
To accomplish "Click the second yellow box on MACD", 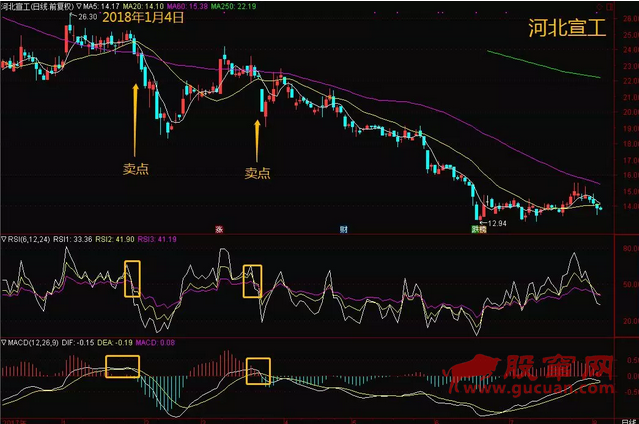I will pyautogui.click(x=258, y=371).
